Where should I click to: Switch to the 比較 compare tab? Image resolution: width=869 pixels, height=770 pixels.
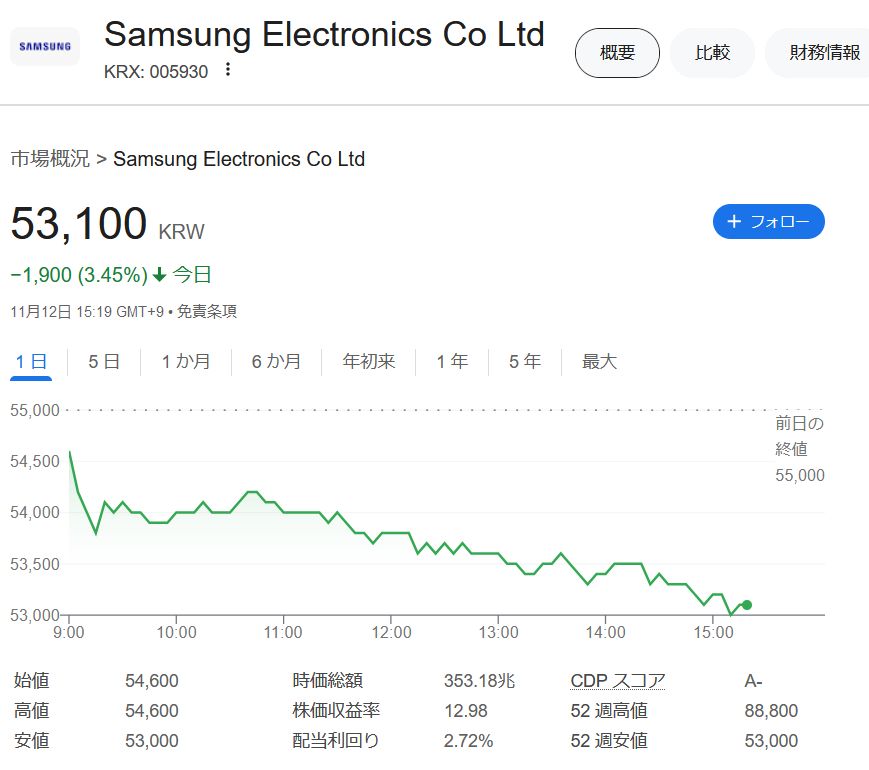(x=712, y=53)
